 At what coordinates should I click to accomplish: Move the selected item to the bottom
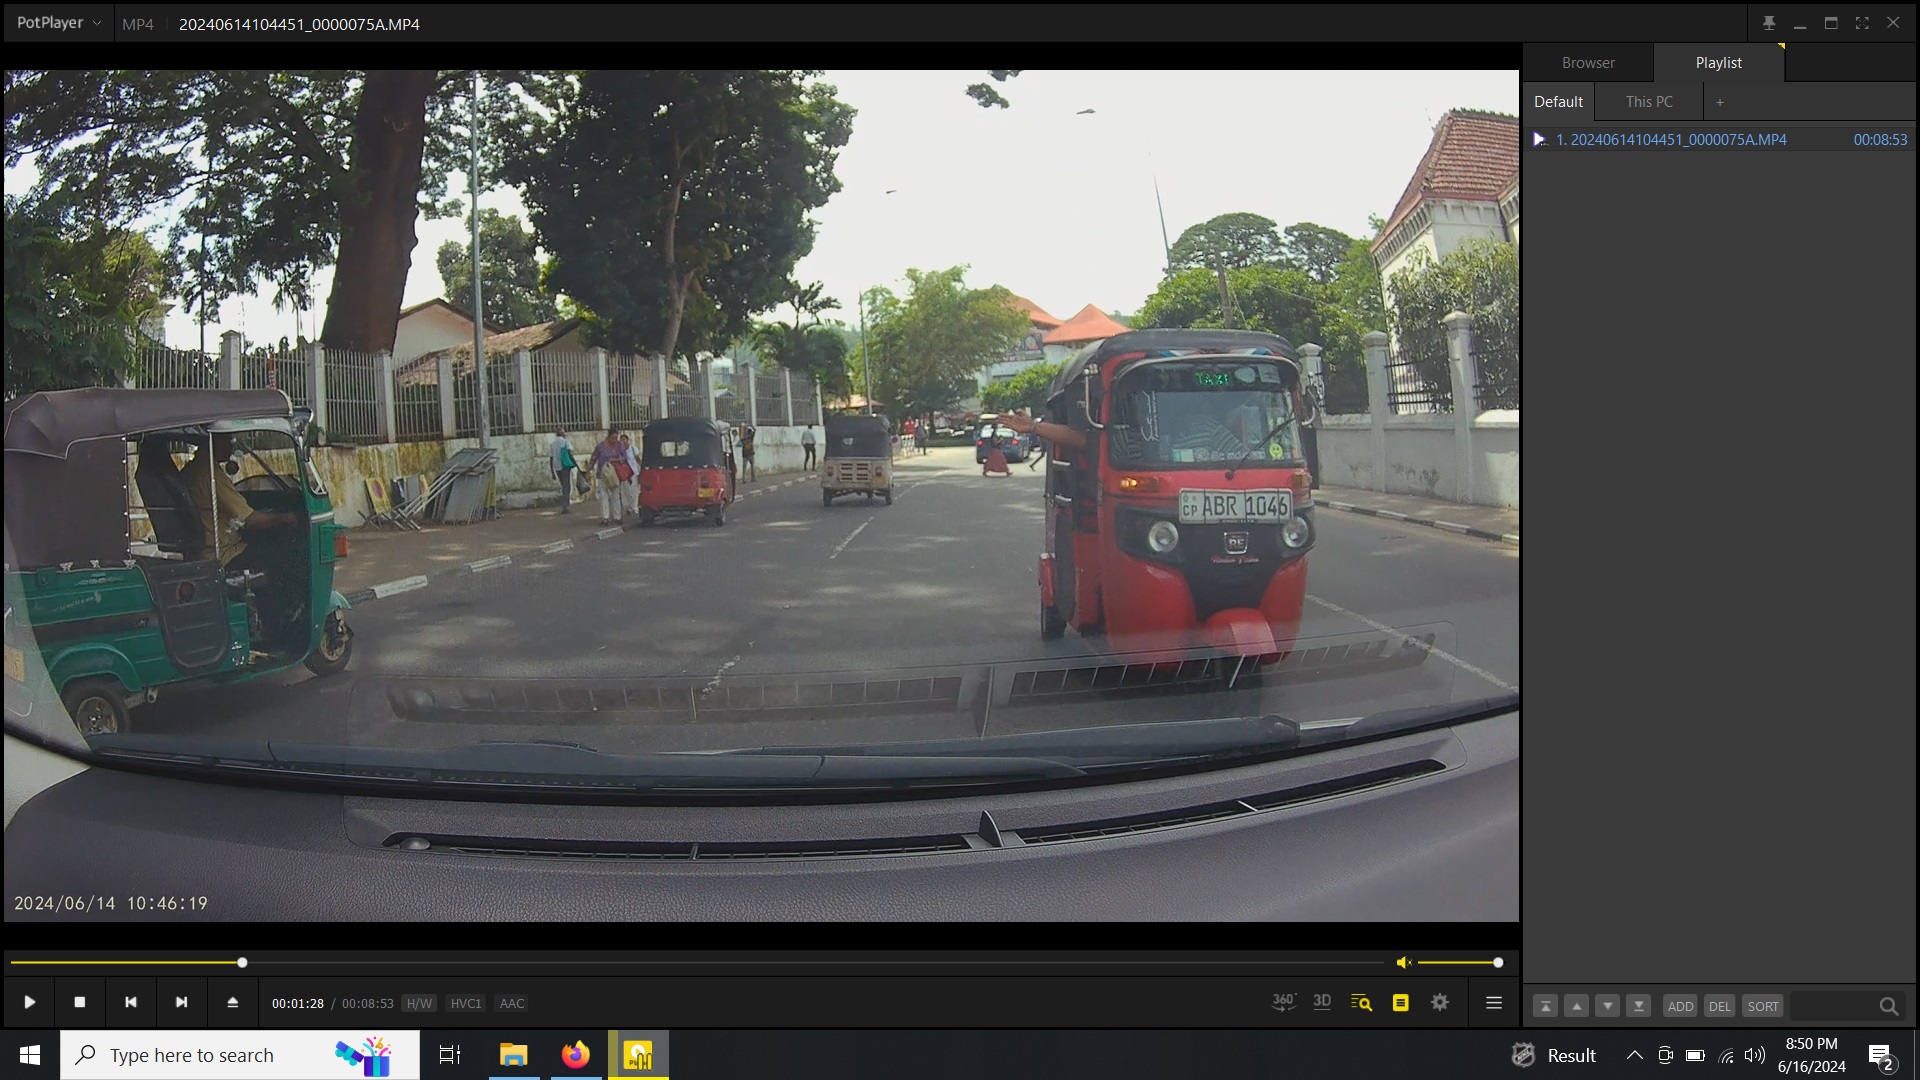pyautogui.click(x=1638, y=1006)
